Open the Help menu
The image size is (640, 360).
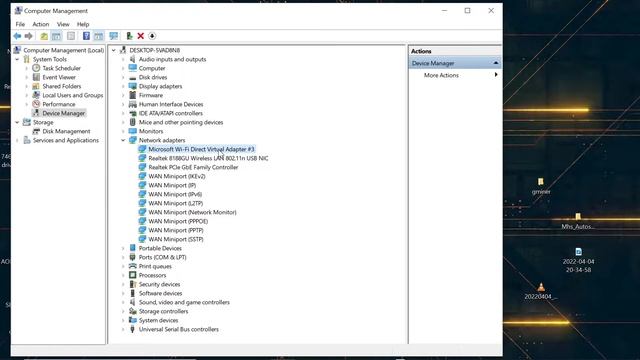(x=83, y=24)
